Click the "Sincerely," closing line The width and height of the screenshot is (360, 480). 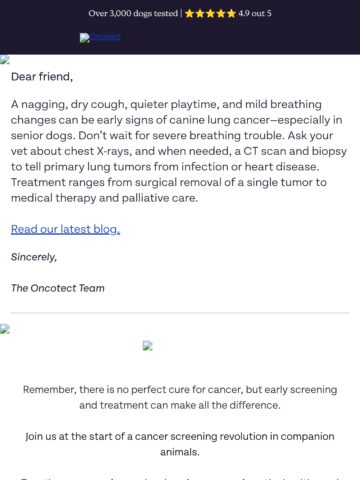click(34, 257)
